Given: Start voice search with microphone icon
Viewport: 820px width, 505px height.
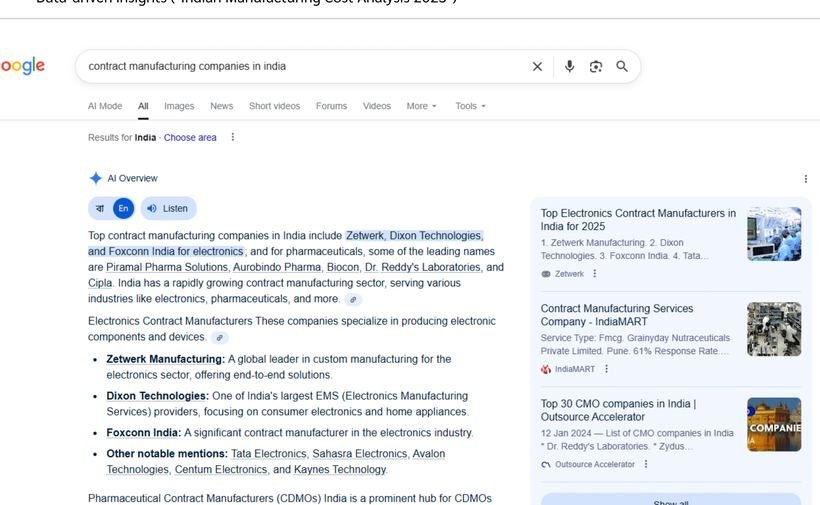Looking at the screenshot, I should [x=570, y=66].
